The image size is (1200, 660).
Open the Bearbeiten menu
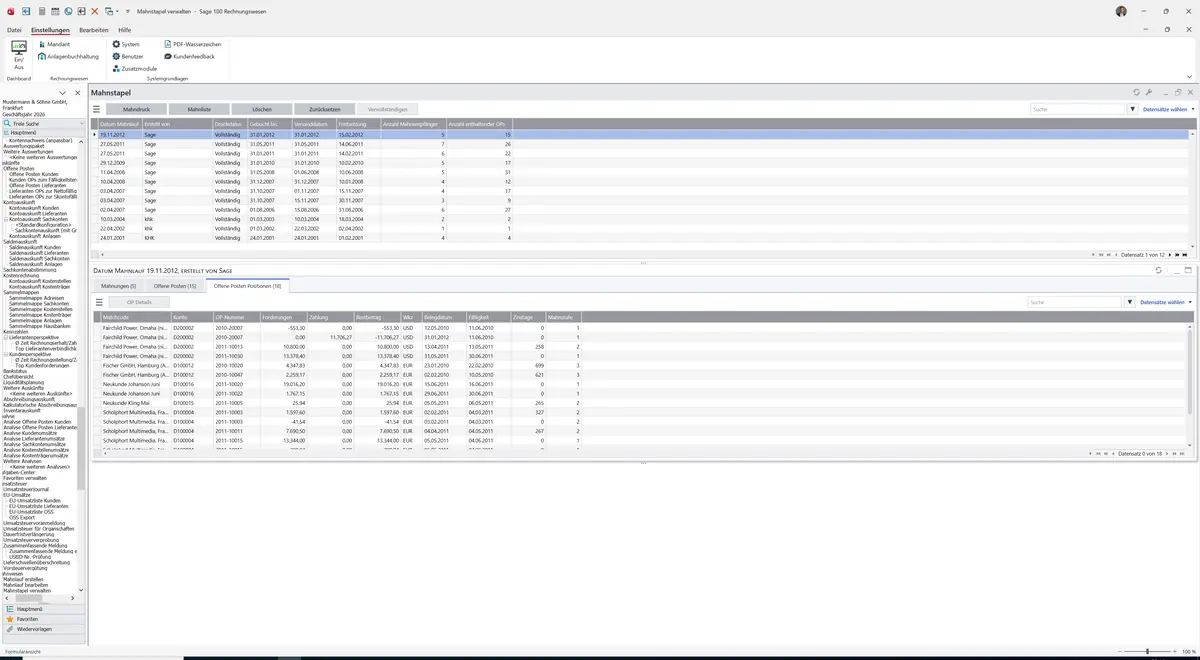pos(94,30)
